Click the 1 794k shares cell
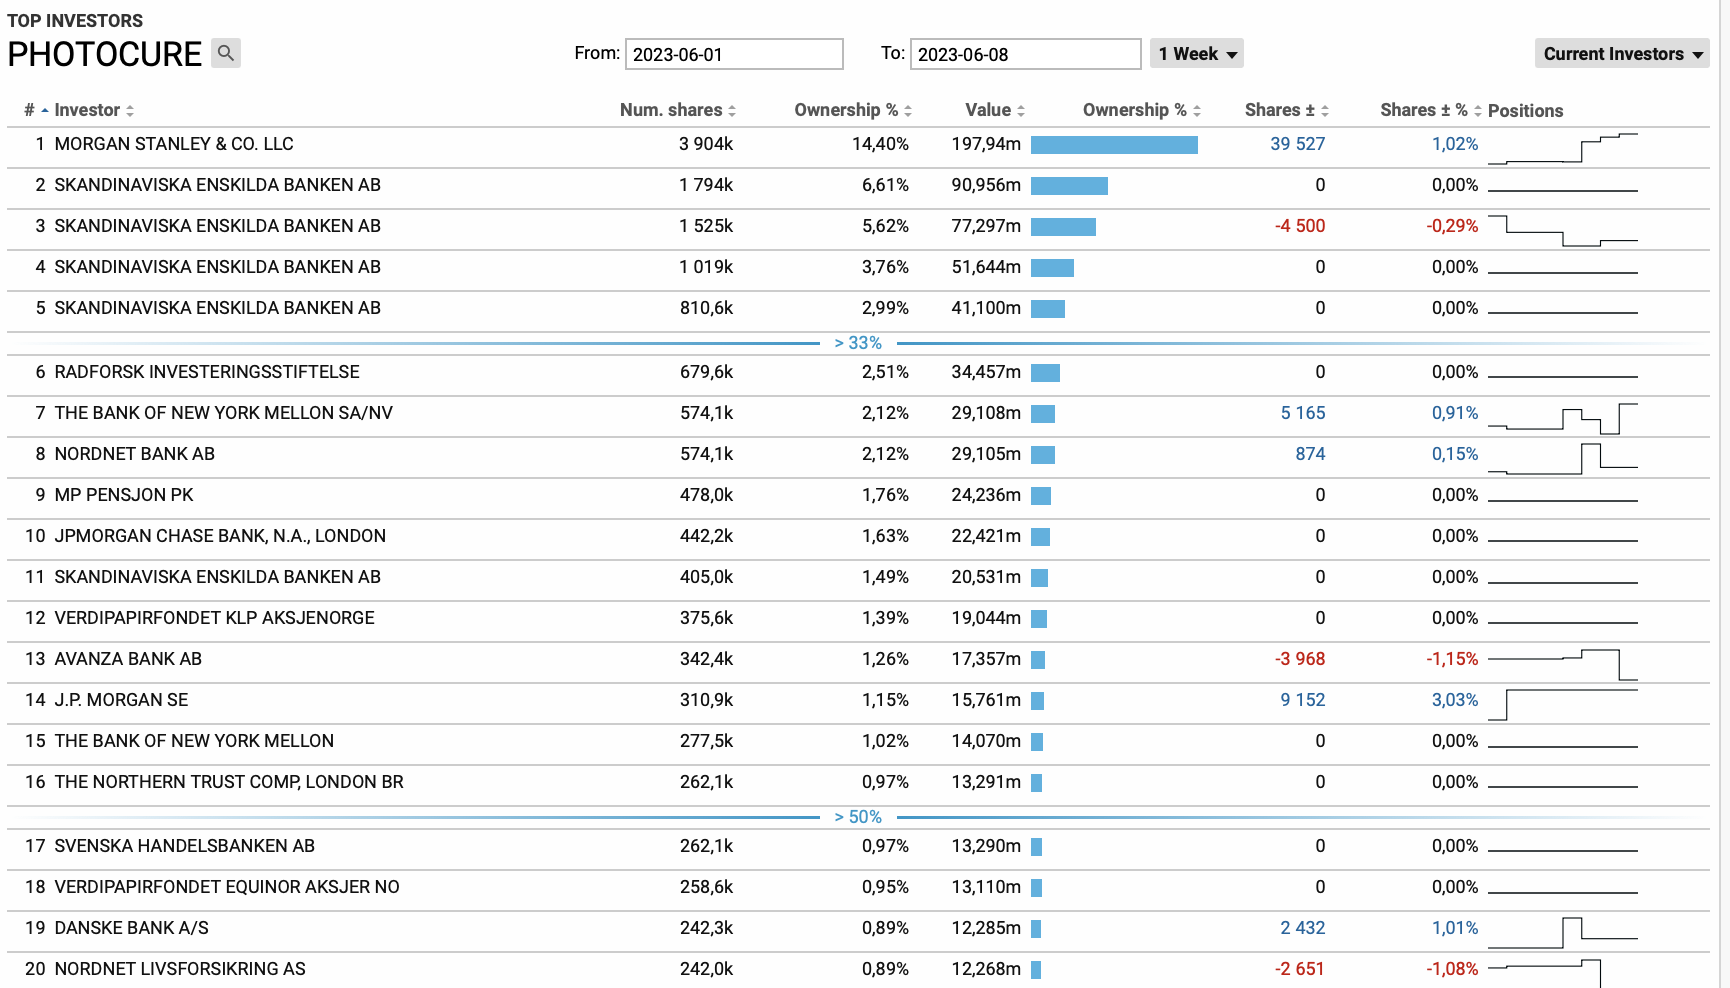This screenshot has width=1730, height=988. click(x=706, y=185)
